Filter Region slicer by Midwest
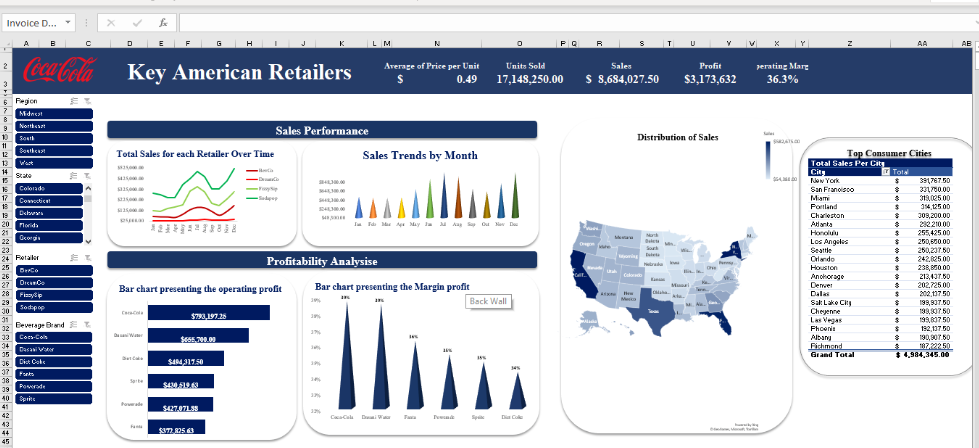Image resolution: width=979 pixels, height=448 pixels. coord(54,114)
